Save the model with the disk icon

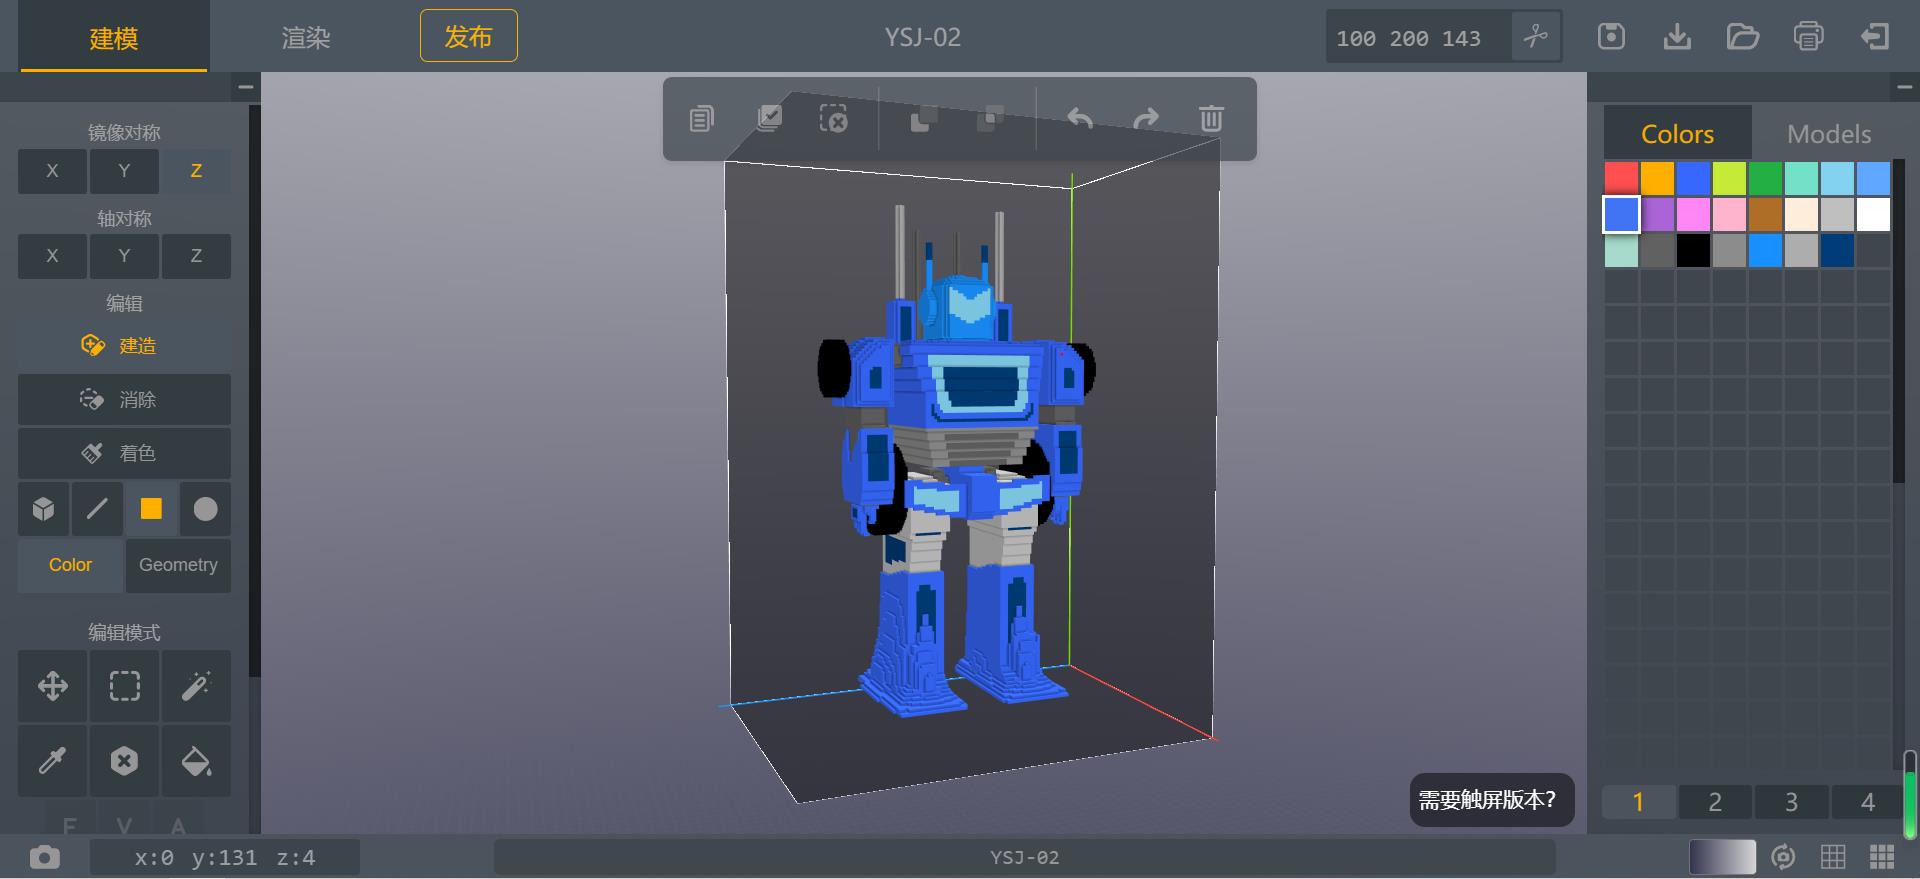point(1611,37)
